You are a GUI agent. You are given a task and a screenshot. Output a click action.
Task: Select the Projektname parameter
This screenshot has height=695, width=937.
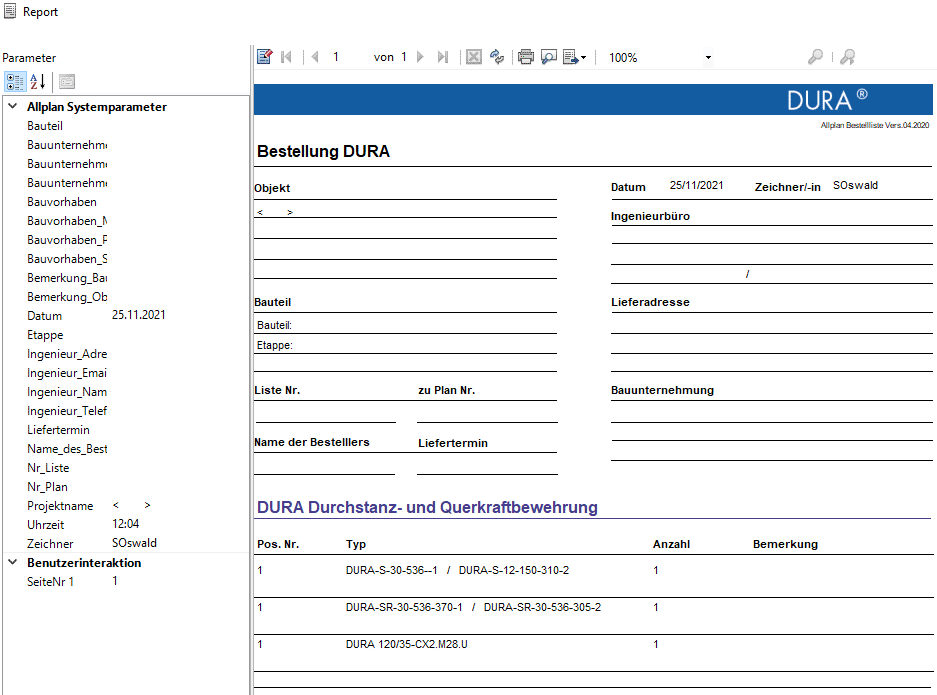(126, 506)
